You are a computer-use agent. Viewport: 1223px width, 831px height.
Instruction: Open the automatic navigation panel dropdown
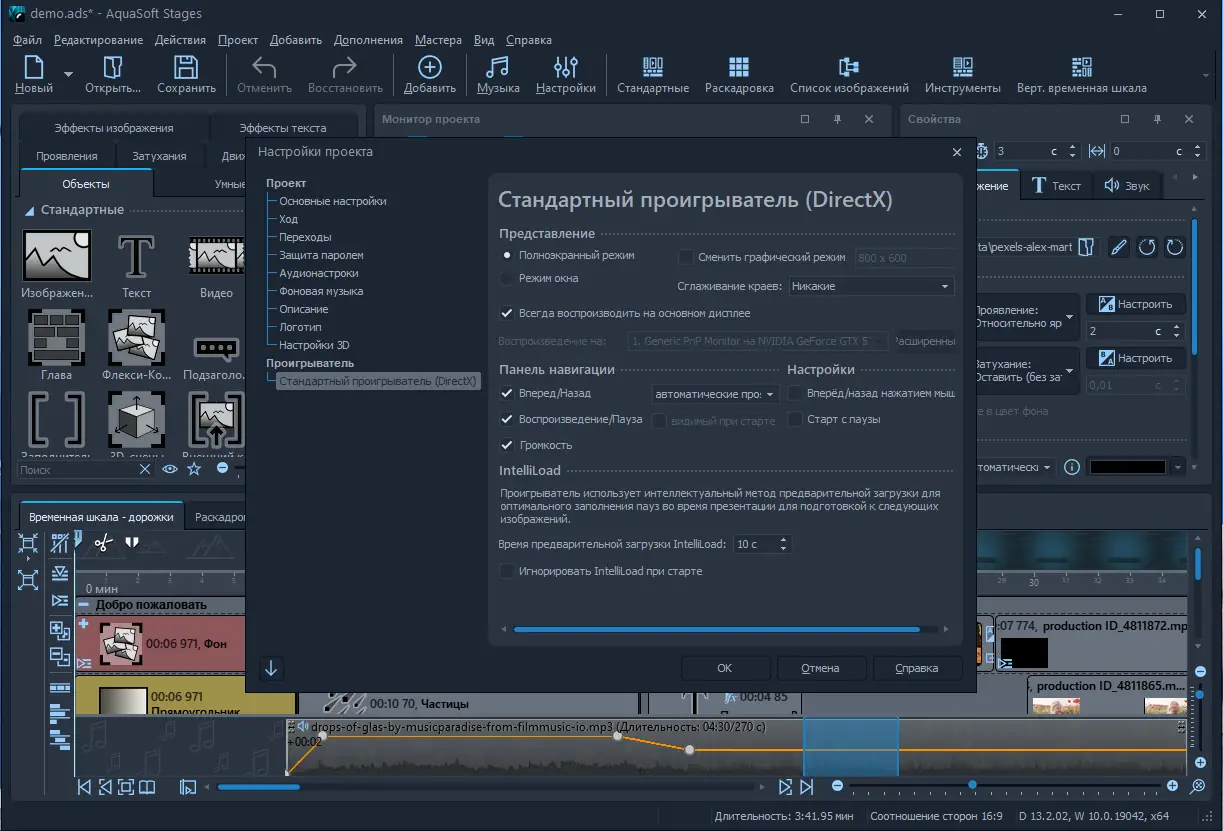point(715,394)
